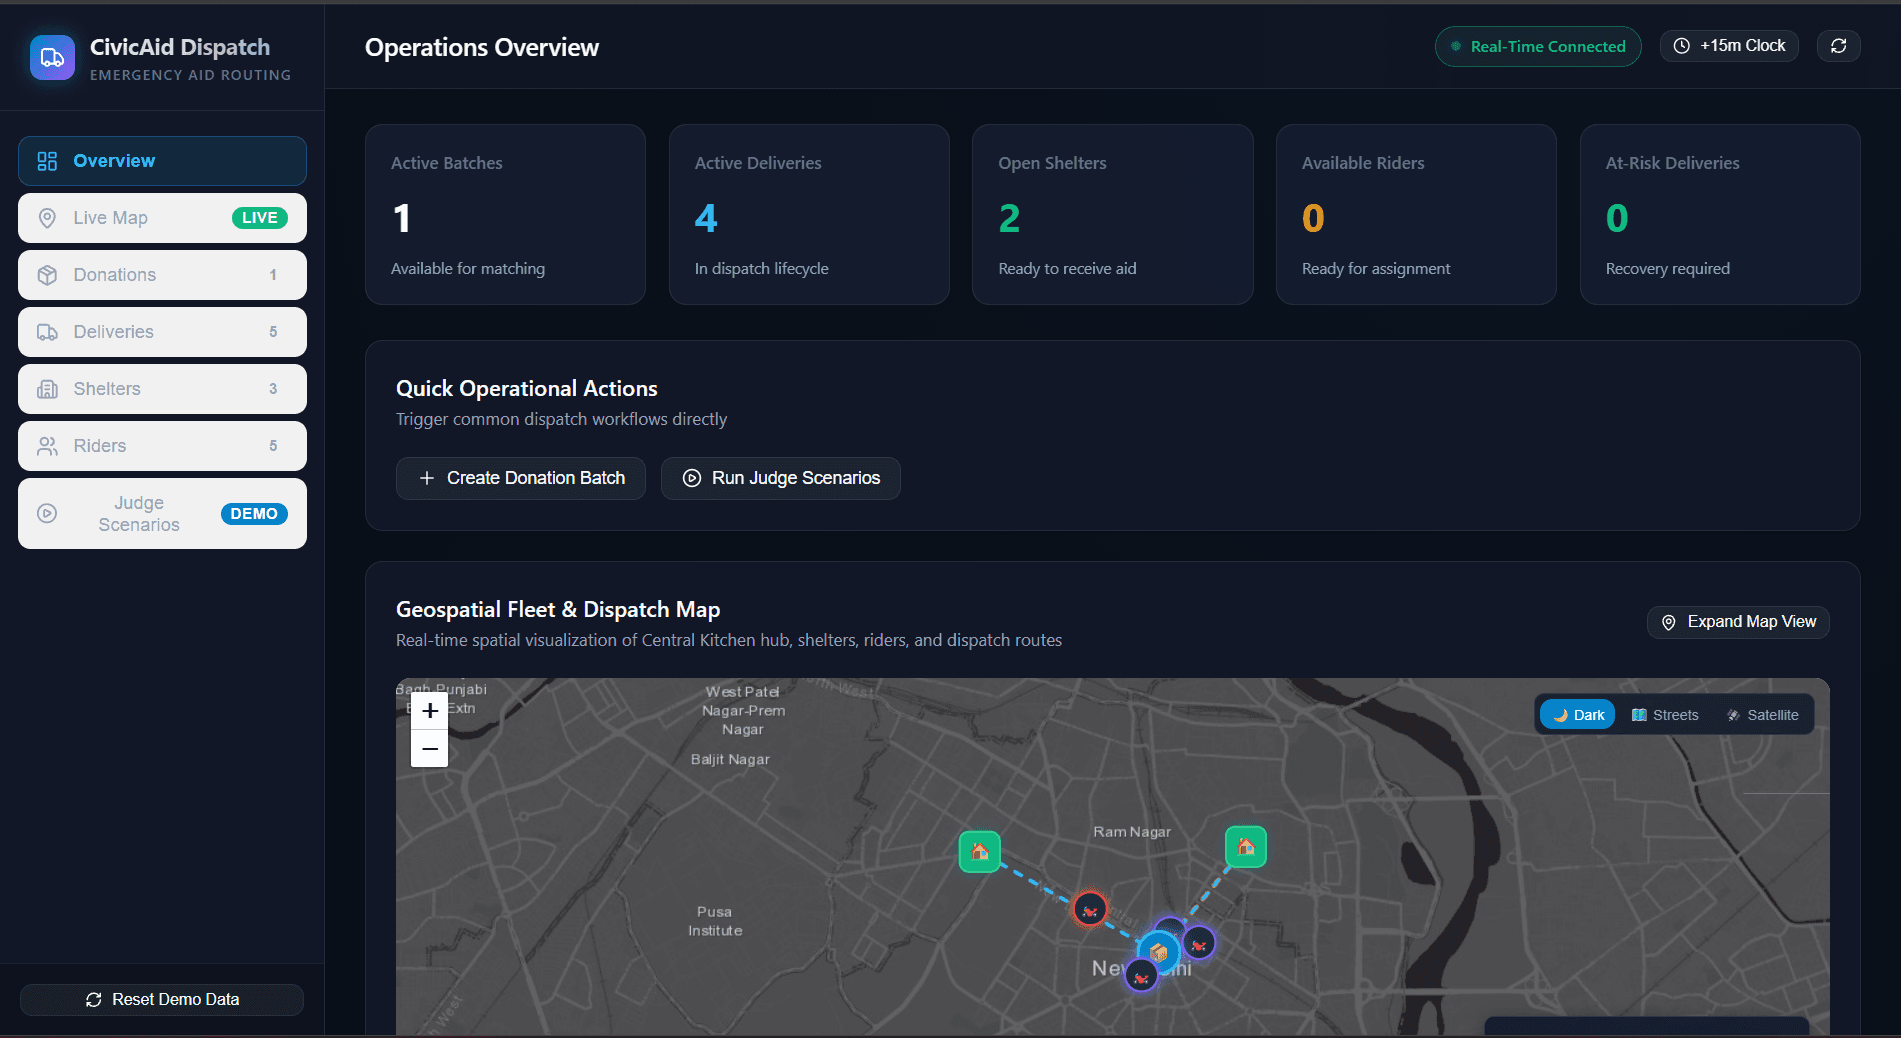The height and width of the screenshot is (1038, 1901).
Task: Zoom out on the map
Action: coord(430,749)
